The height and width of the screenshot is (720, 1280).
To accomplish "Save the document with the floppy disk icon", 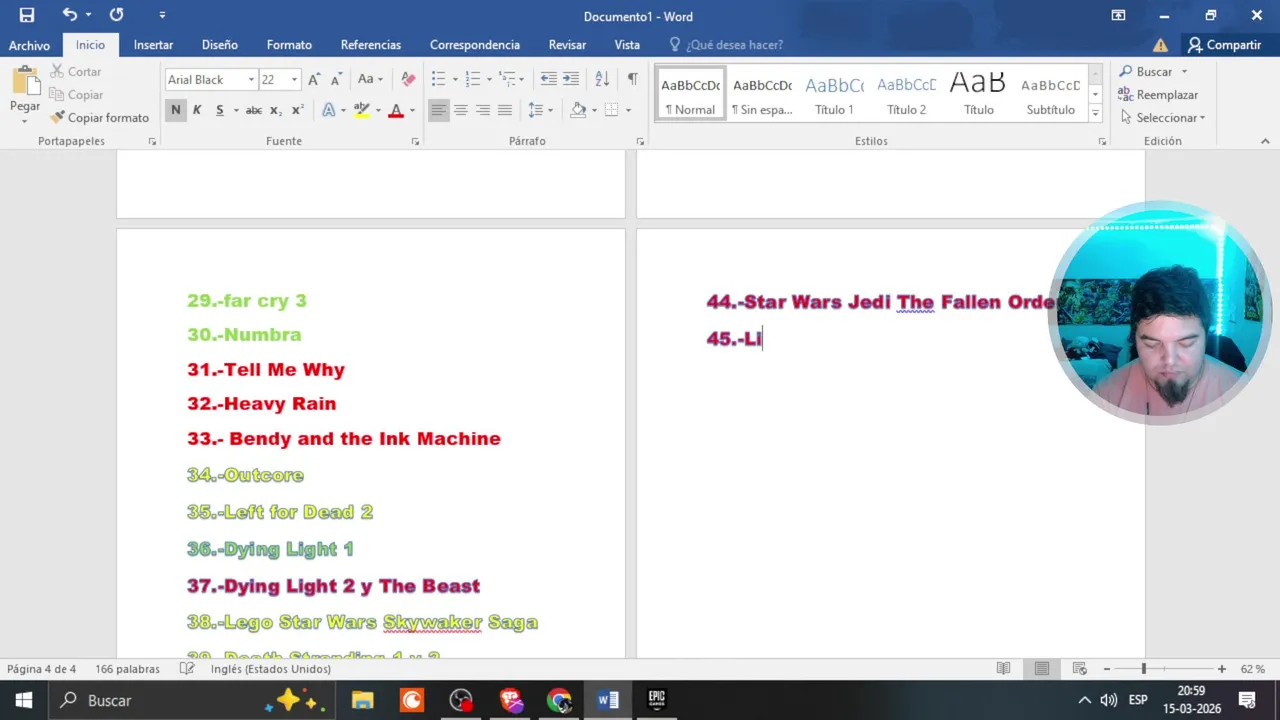I will coord(27,15).
